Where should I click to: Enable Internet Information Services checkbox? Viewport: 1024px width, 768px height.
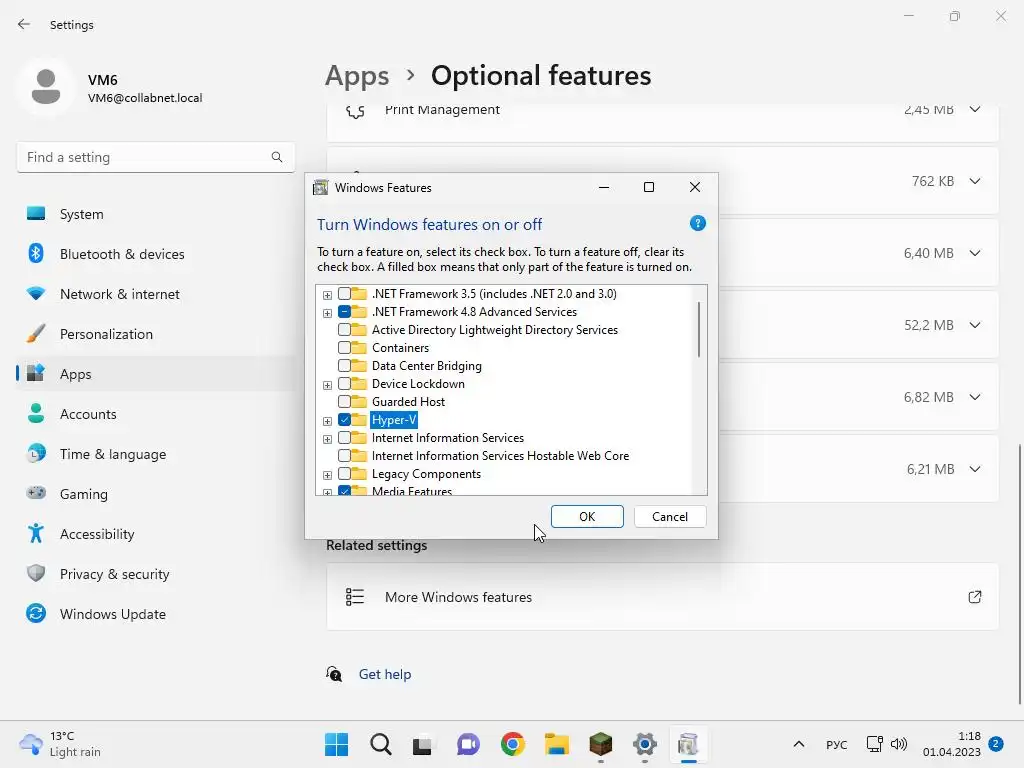(344, 438)
